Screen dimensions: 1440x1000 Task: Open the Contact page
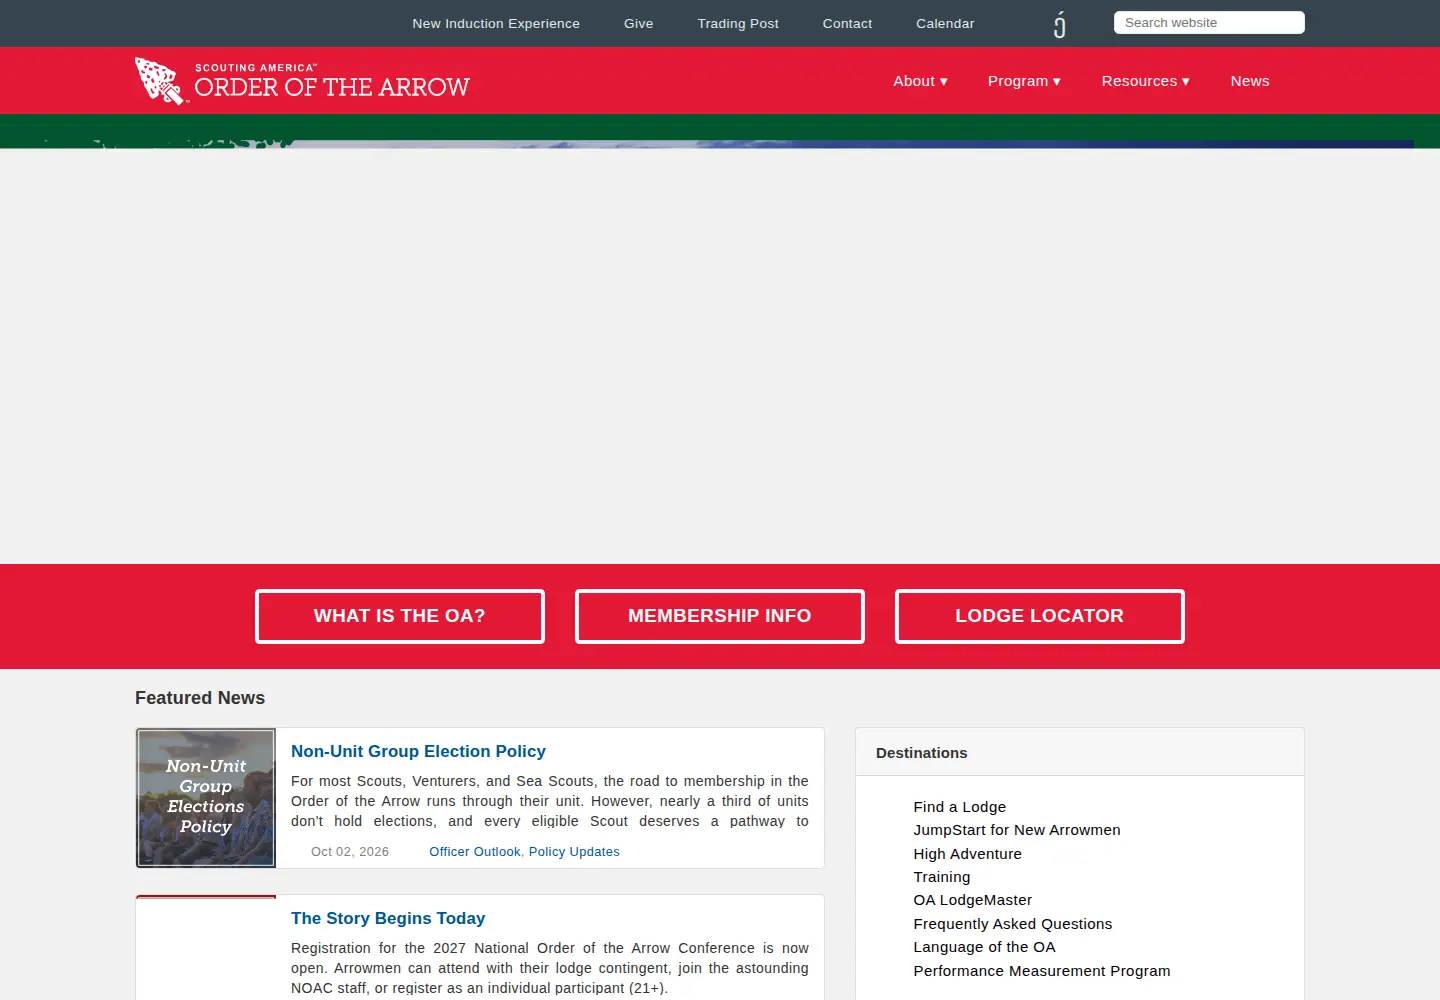(847, 23)
